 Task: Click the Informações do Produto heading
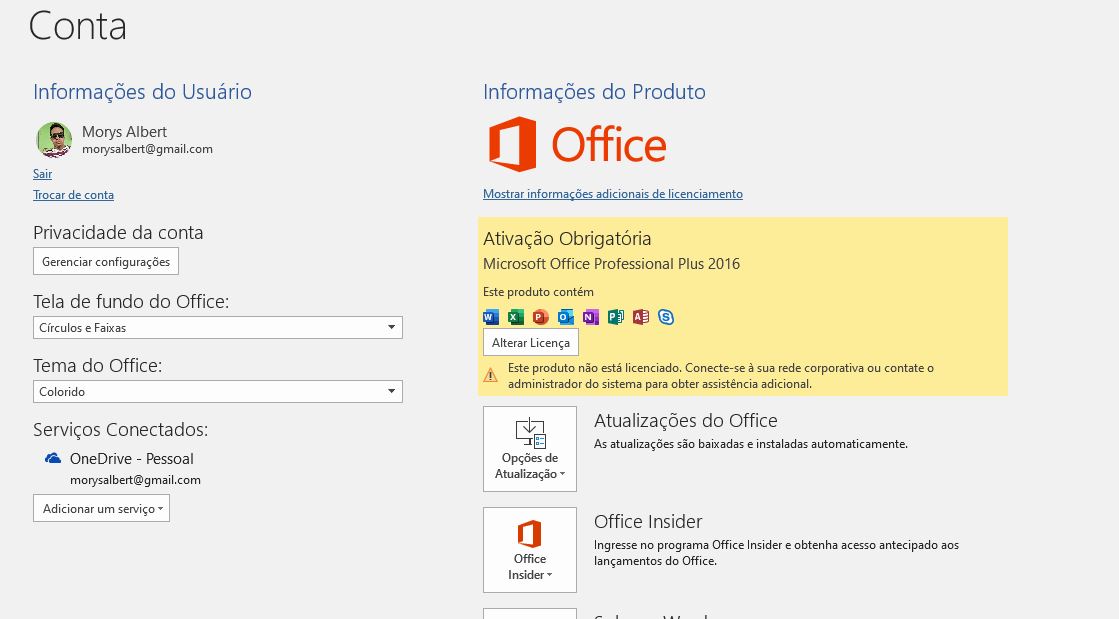594,91
